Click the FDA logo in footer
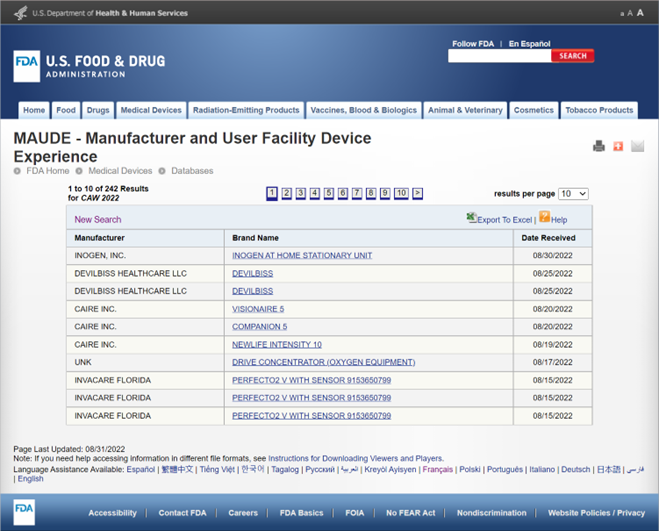Viewport: 659px width, 531px height. [x=24, y=512]
